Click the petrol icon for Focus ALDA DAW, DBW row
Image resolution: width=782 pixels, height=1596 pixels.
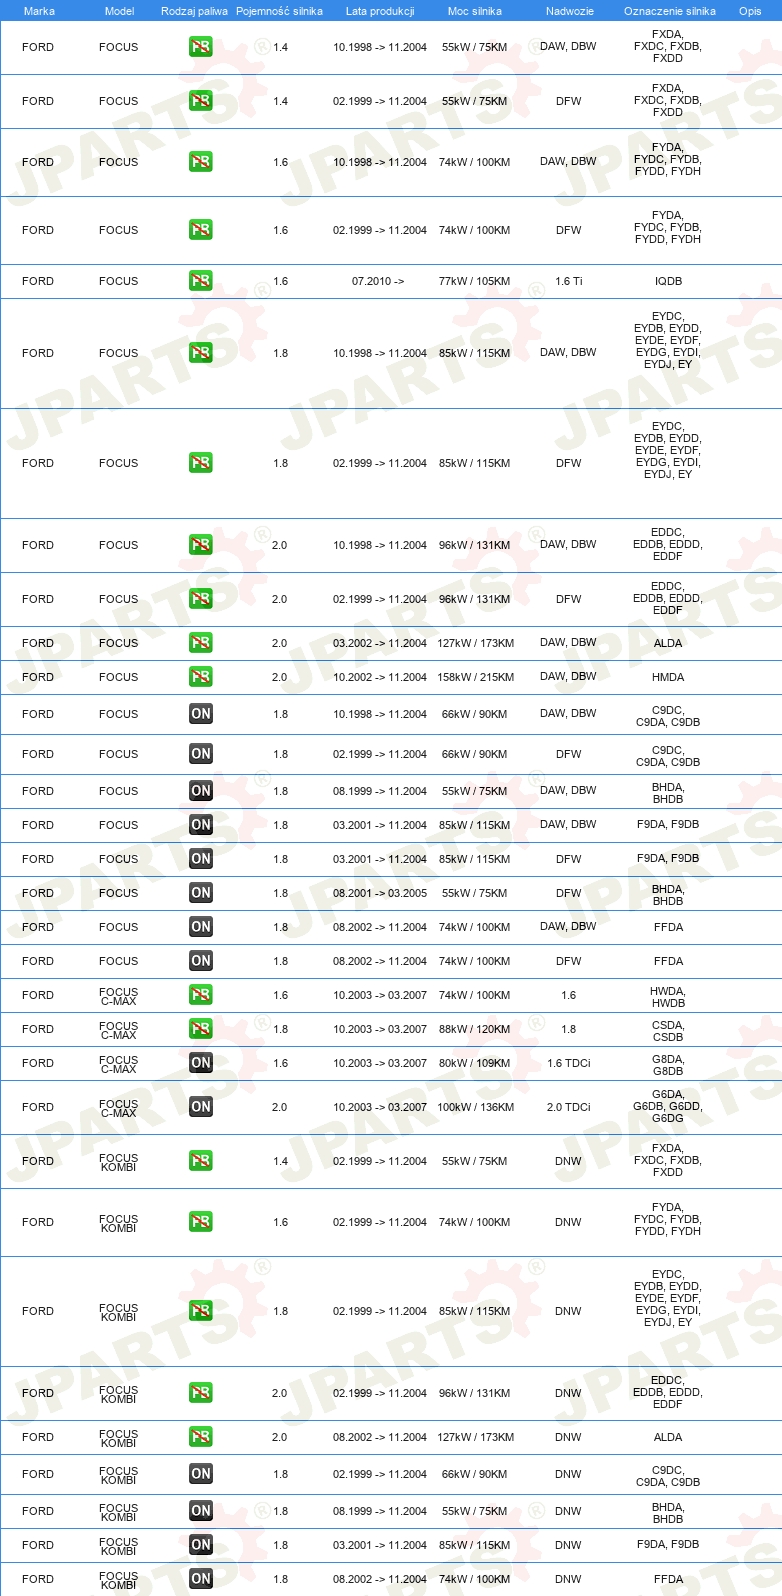click(201, 643)
